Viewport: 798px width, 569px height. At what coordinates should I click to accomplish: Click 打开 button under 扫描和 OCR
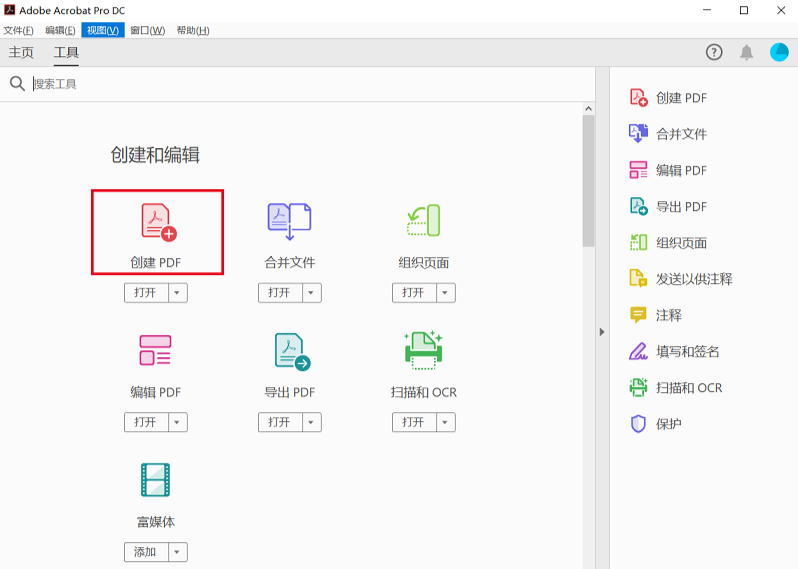point(414,422)
